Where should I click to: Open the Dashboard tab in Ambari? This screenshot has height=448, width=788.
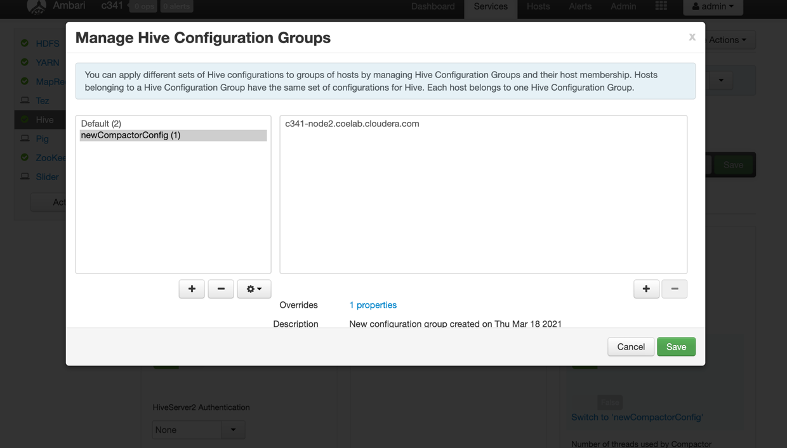pyautogui.click(x=433, y=7)
